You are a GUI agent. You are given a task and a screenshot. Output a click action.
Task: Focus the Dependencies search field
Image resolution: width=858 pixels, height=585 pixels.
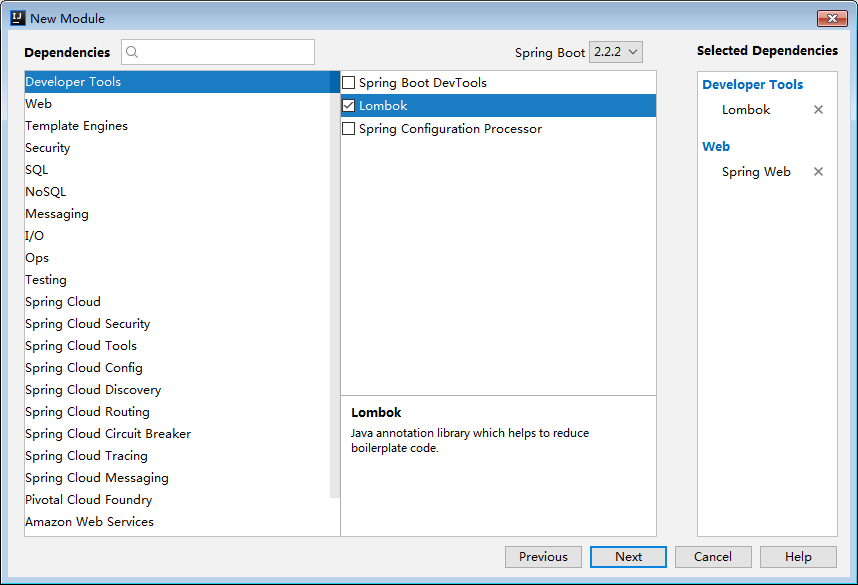pyautogui.click(x=218, y=52)
